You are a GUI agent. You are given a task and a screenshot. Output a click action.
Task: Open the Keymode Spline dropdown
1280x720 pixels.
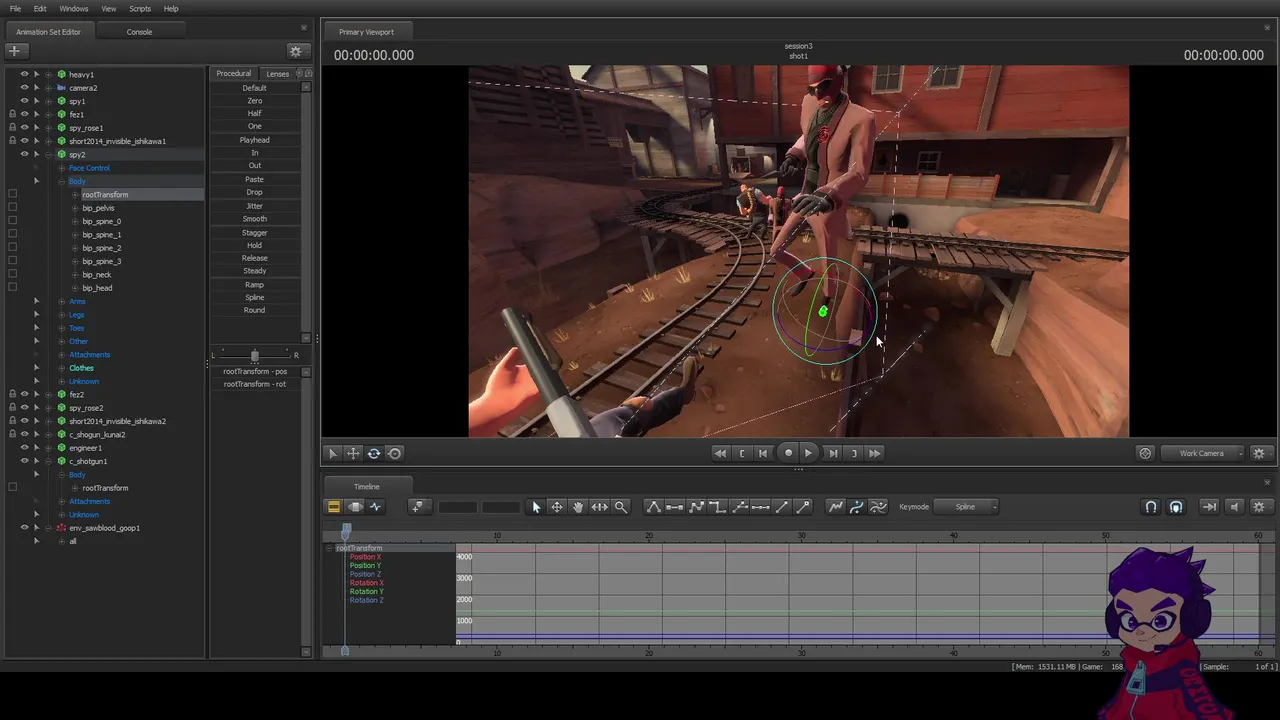click(966, 507)
